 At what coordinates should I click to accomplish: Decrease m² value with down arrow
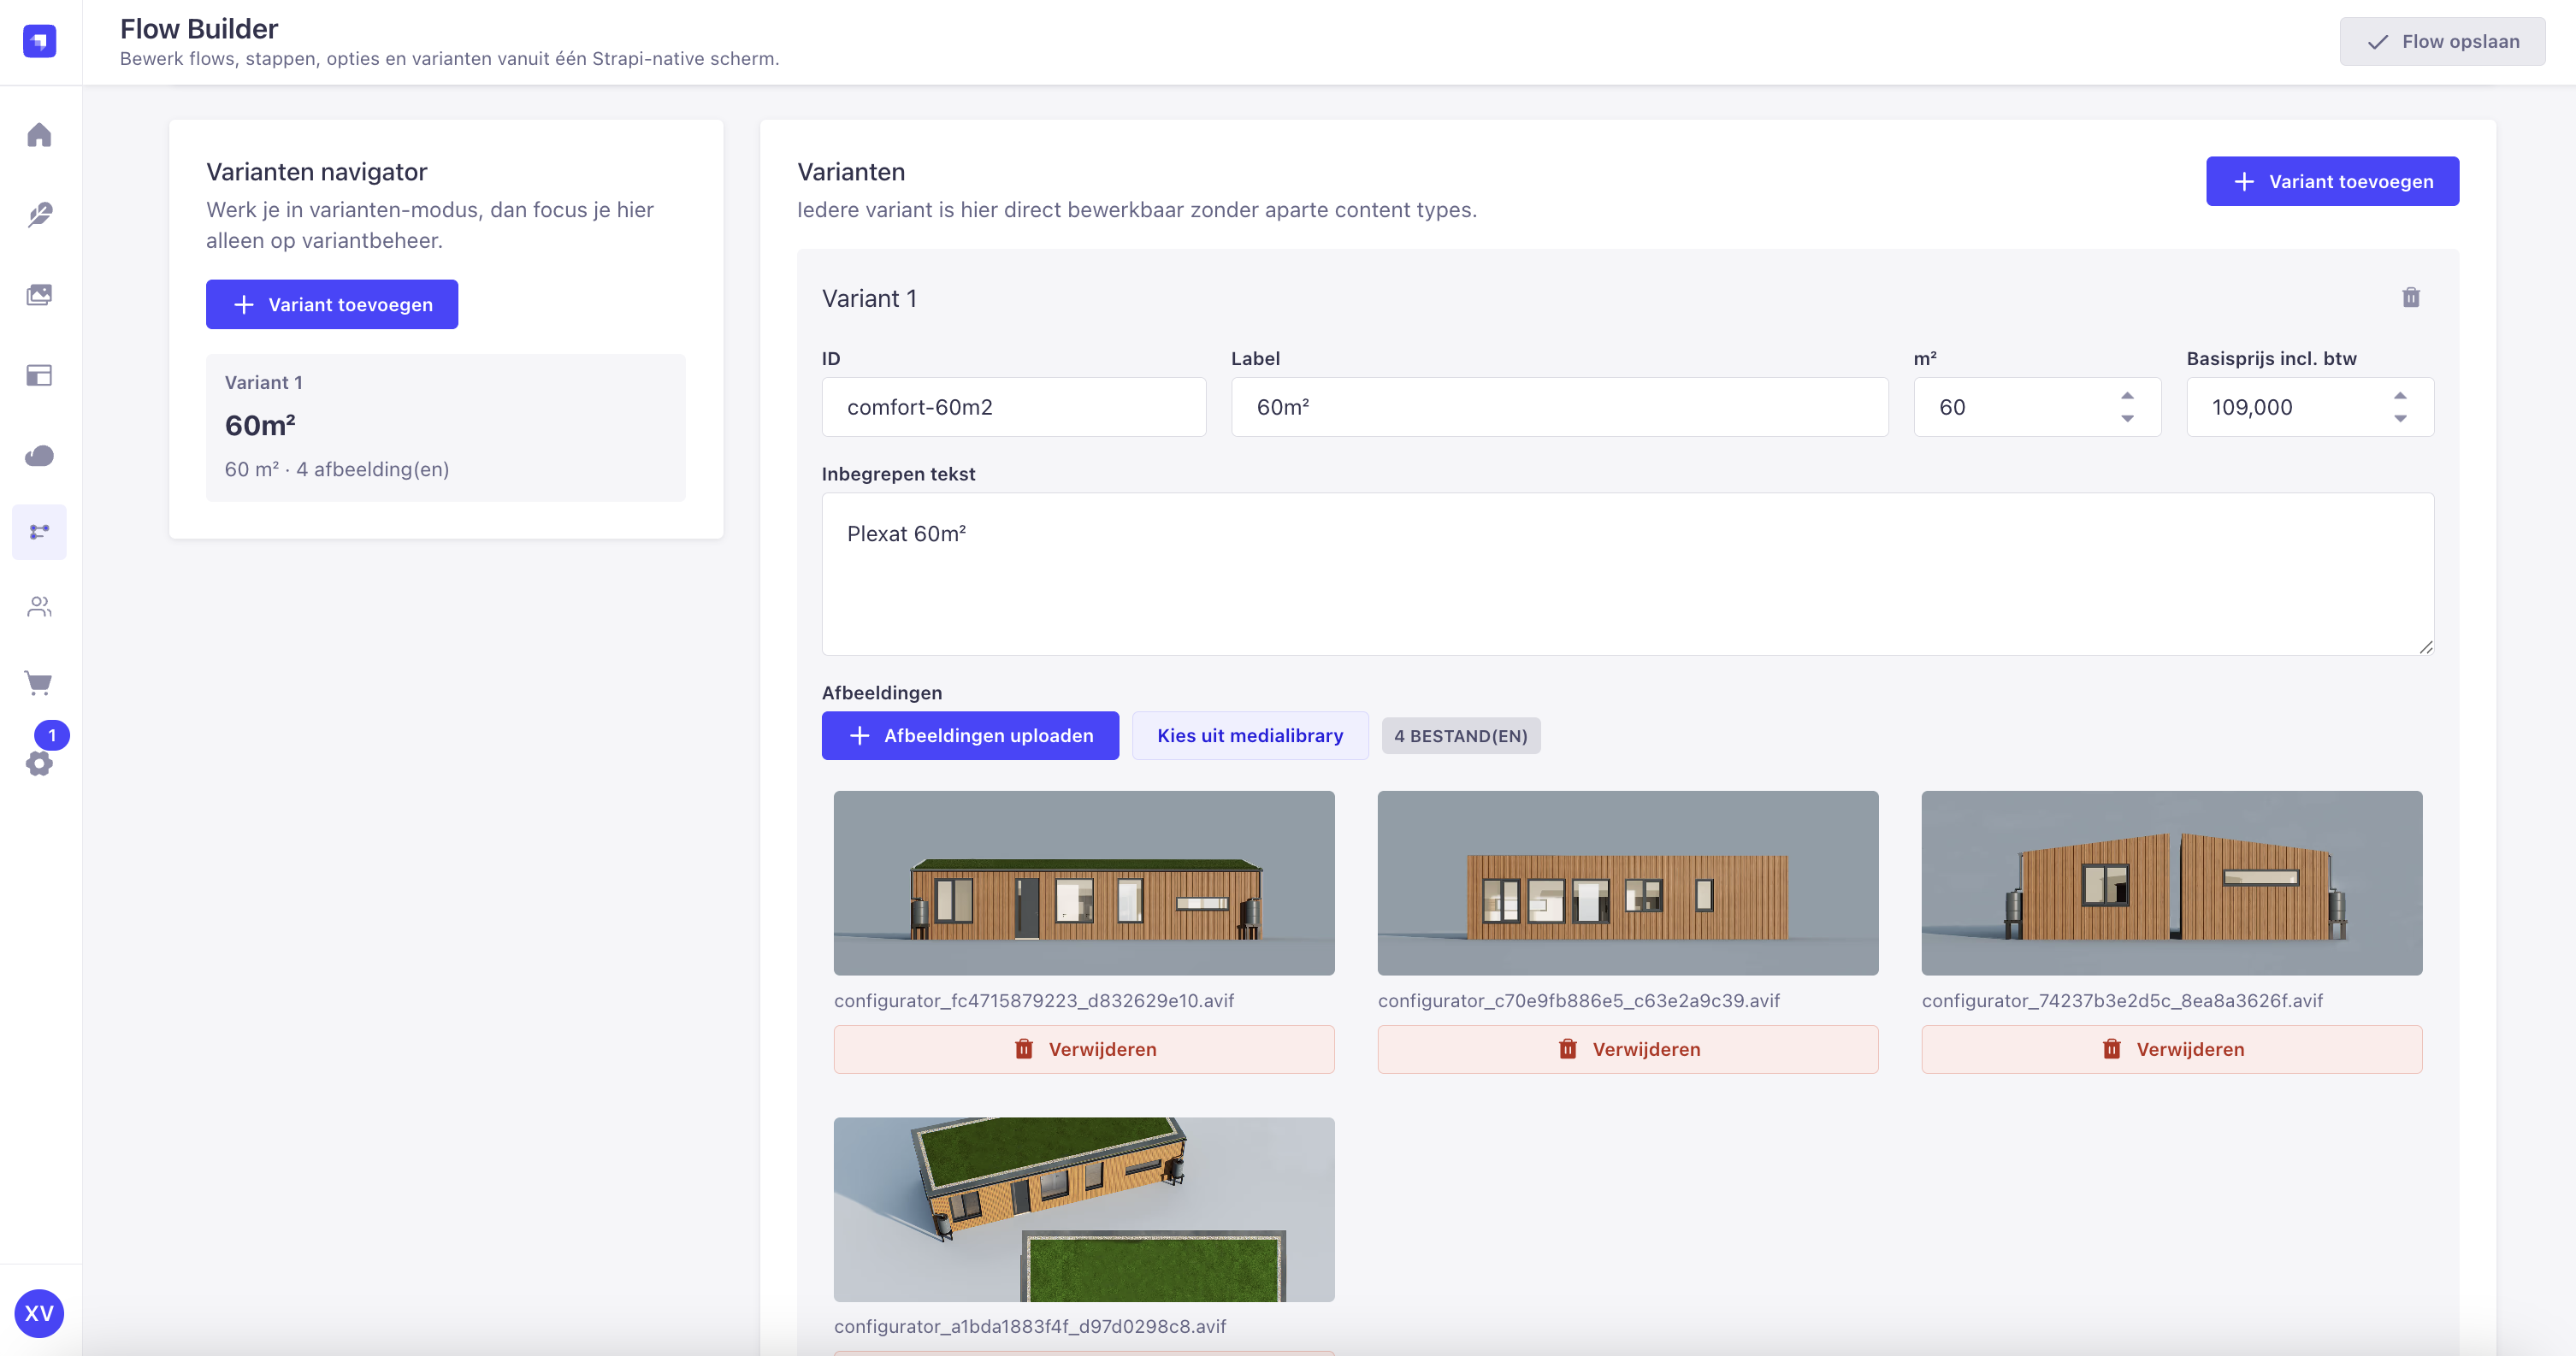pyautogui.click(x=2127, y=419)
